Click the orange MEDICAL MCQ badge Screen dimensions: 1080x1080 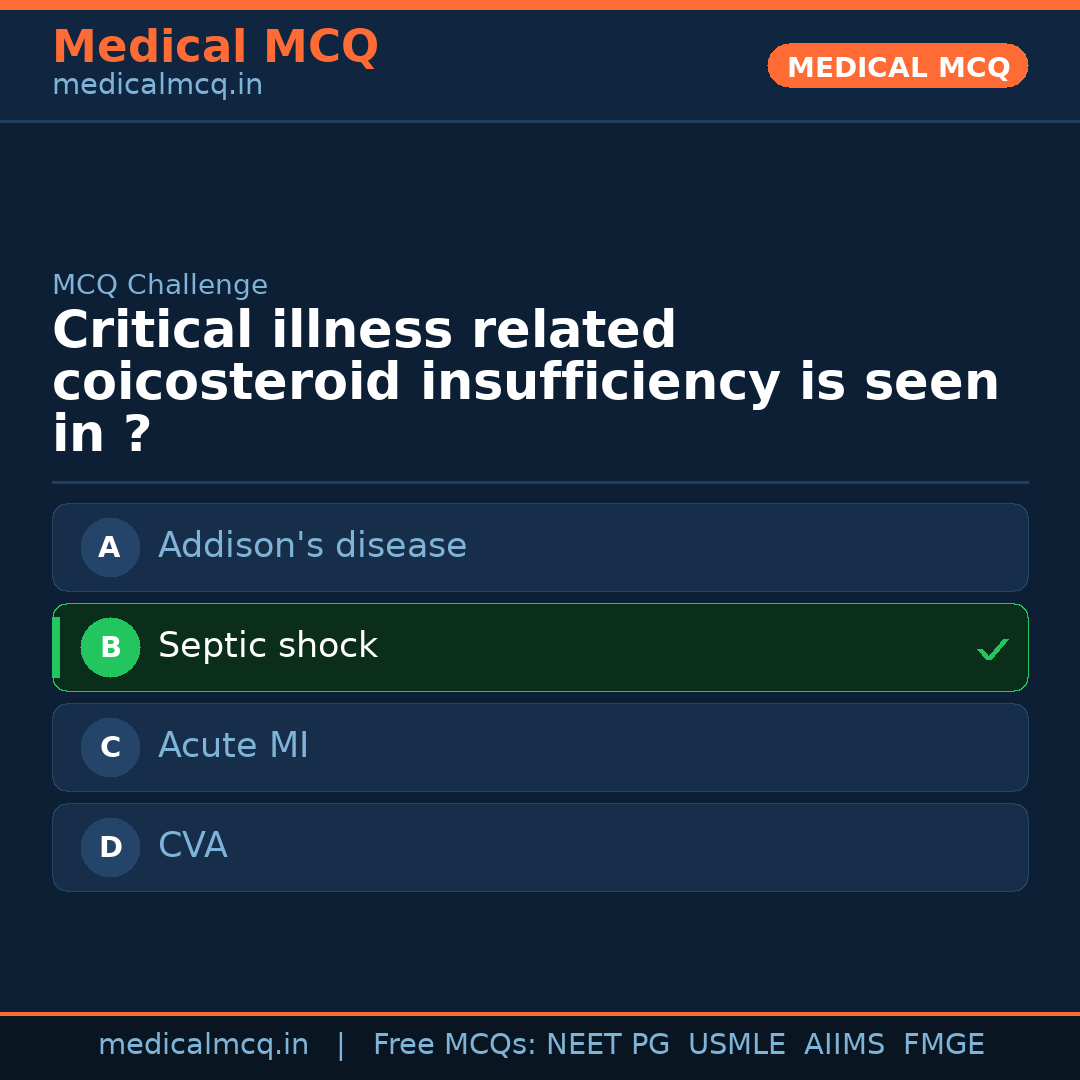point(898,66)
